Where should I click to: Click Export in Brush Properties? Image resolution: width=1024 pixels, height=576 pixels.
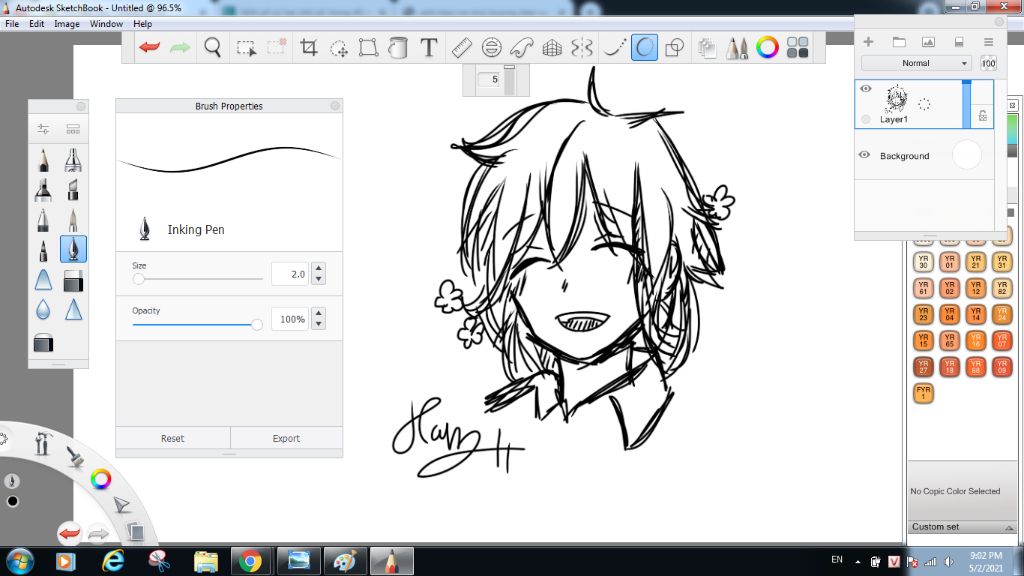pos(286,438)
